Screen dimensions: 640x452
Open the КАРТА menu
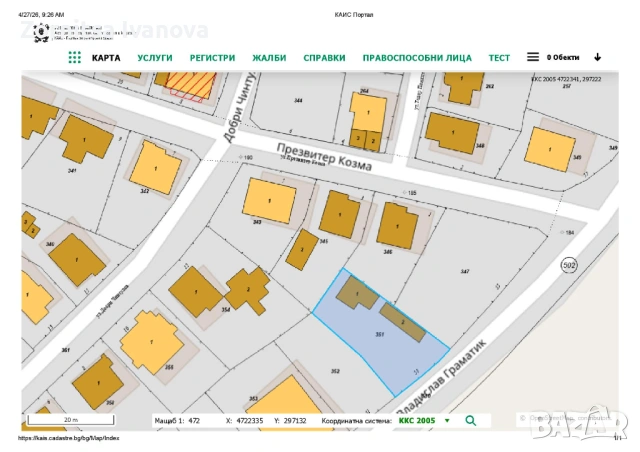106,58
